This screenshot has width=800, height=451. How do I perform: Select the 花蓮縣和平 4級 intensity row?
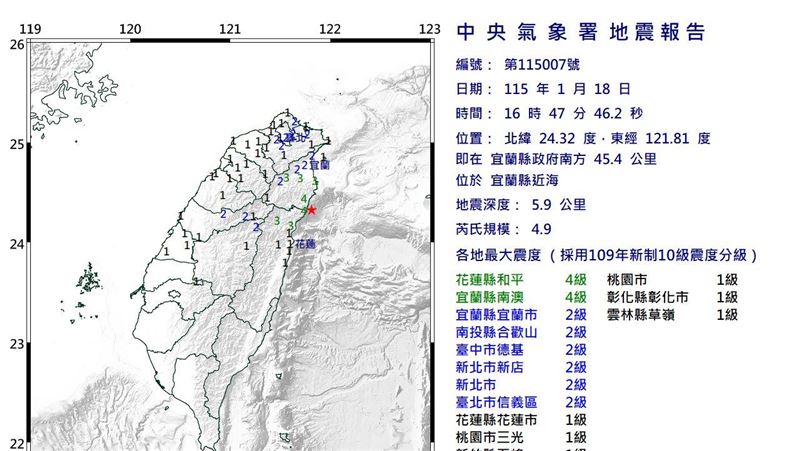click(521, 282)
